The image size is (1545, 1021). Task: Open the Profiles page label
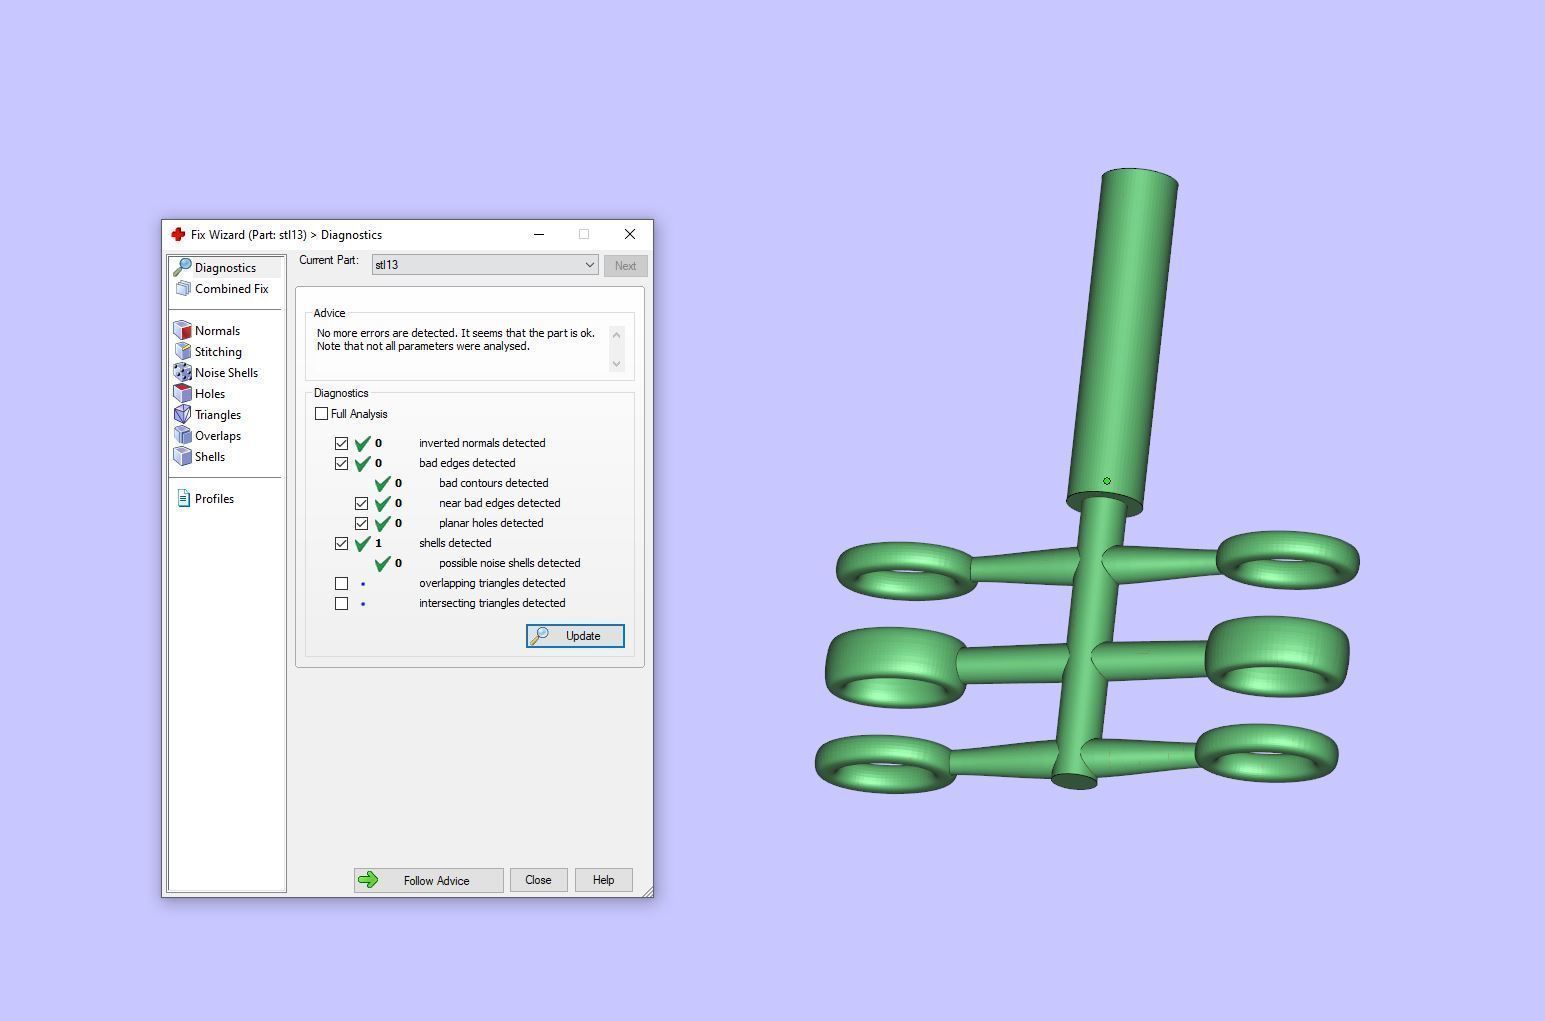[x=214, y=499]
